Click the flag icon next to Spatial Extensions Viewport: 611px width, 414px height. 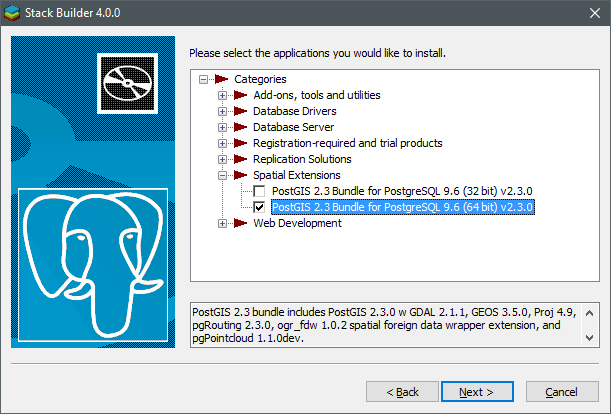(x=240, y=175)
